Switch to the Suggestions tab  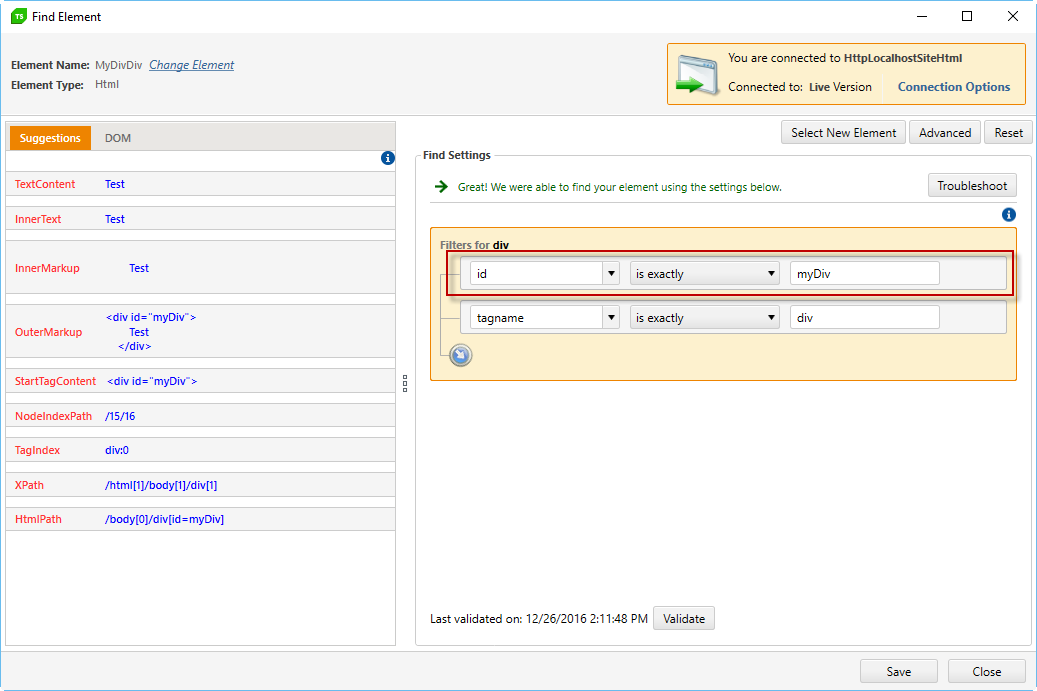click(50, 138)
